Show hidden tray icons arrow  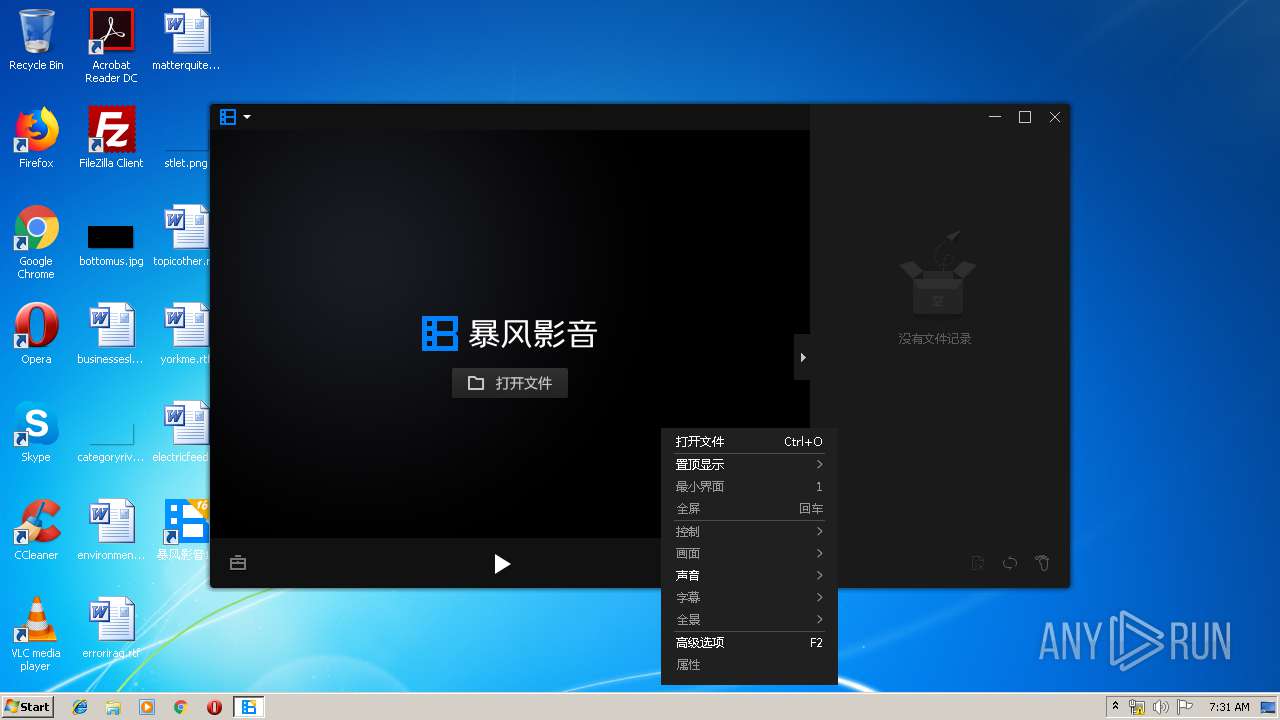point(1115,707)
